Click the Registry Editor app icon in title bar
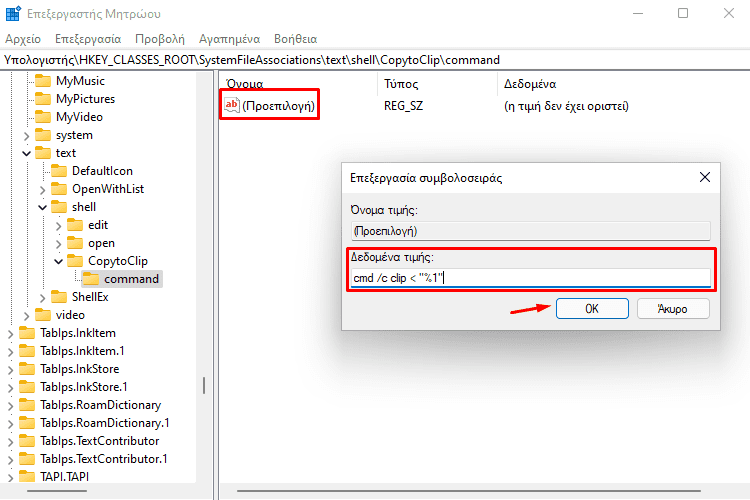The height and width of the screenshot is (500, 750). (13, 13)
